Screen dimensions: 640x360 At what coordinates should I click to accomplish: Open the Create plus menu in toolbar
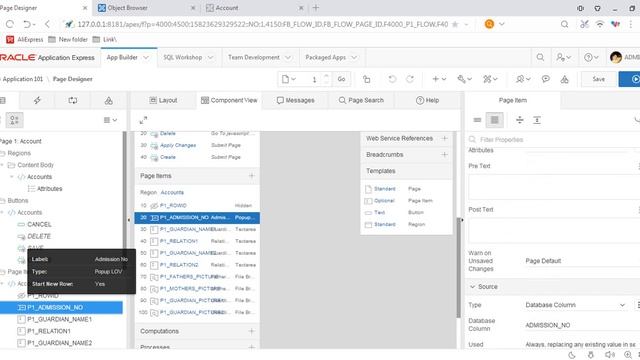pyautogui.click(x=439, y=79)
